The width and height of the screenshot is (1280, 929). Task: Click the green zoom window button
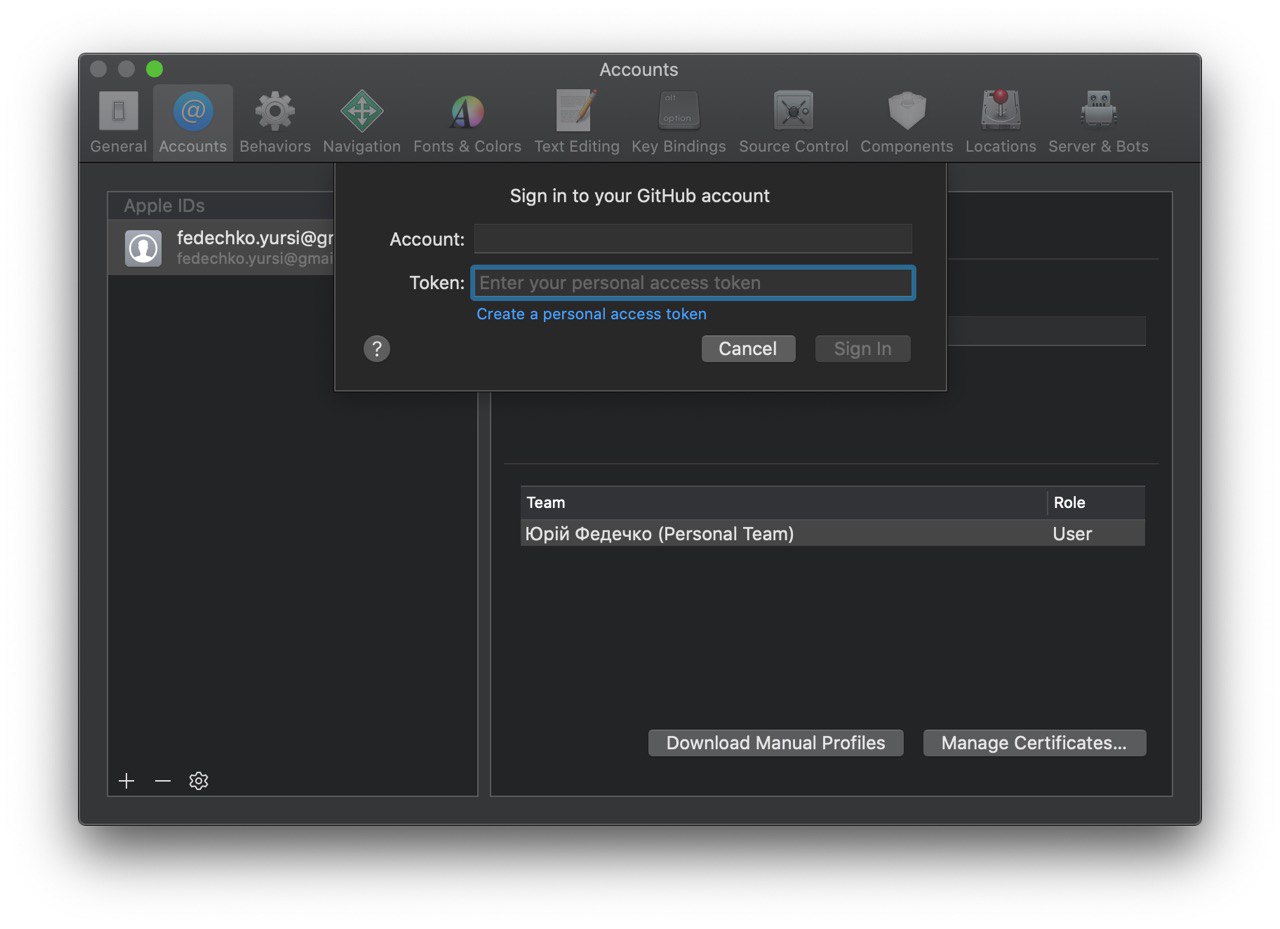pos(154,69)
